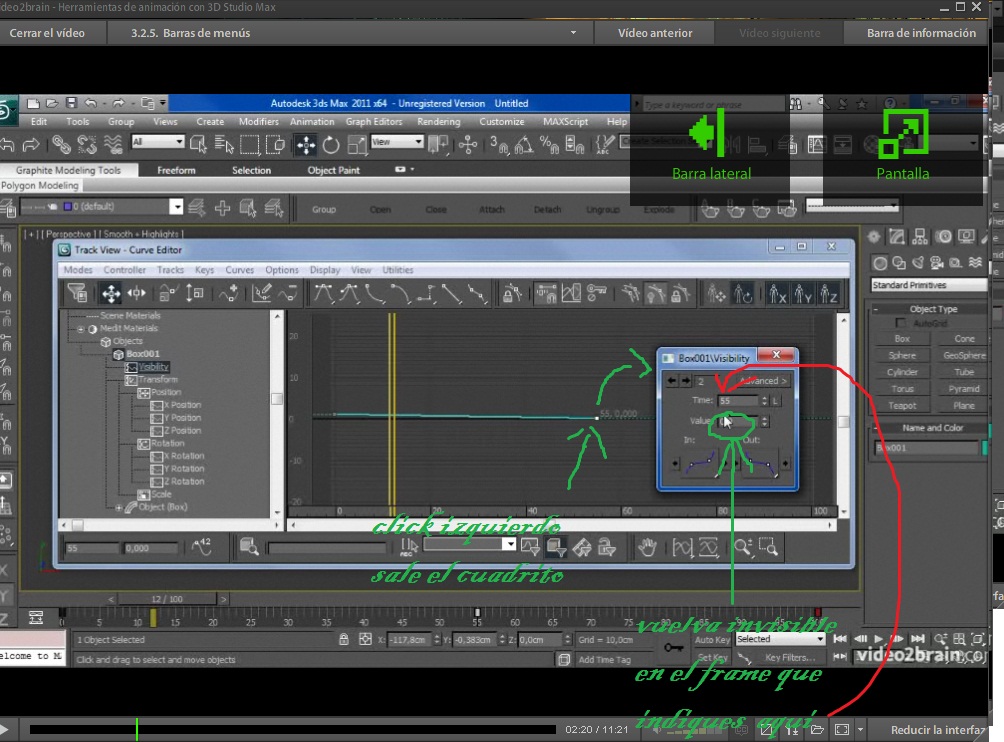
Task: Set tangents to Linear in Curve Editor
Action: [x=451, y=294]
